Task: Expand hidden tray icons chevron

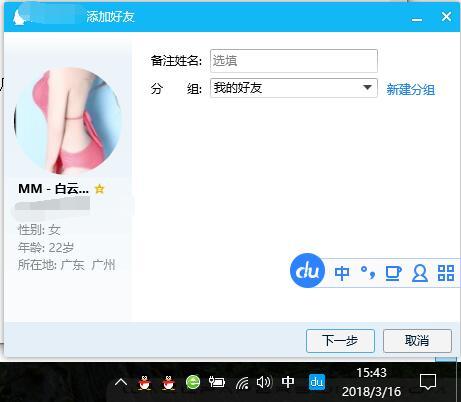Action: [121, 382]
